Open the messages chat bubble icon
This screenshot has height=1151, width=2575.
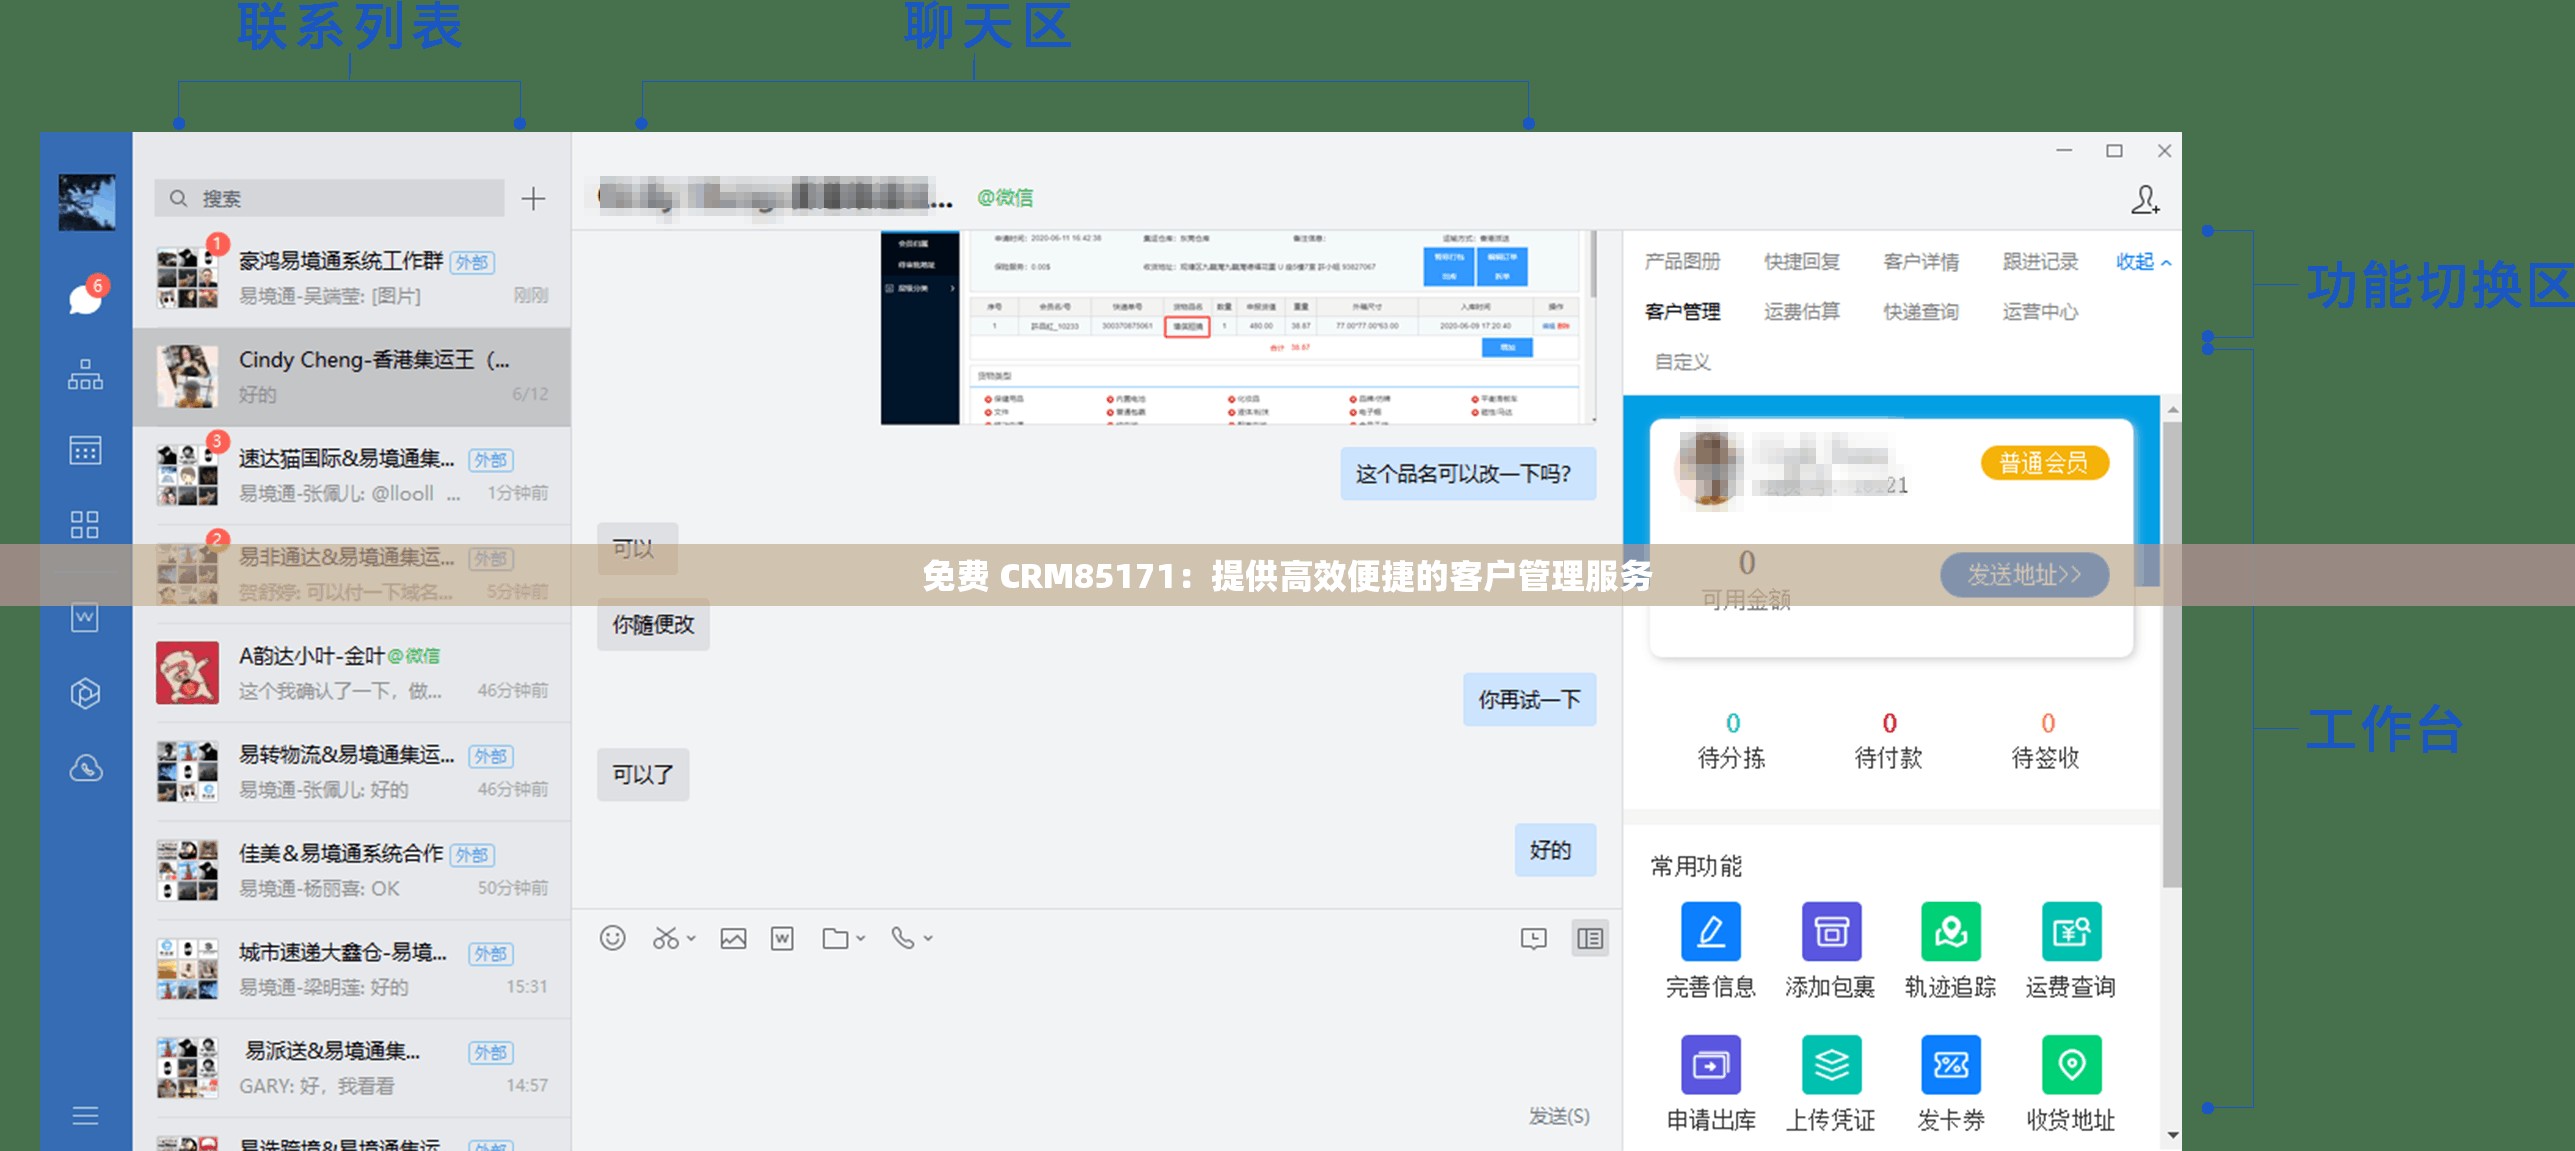pyautogui.click(x=85, y=298)
